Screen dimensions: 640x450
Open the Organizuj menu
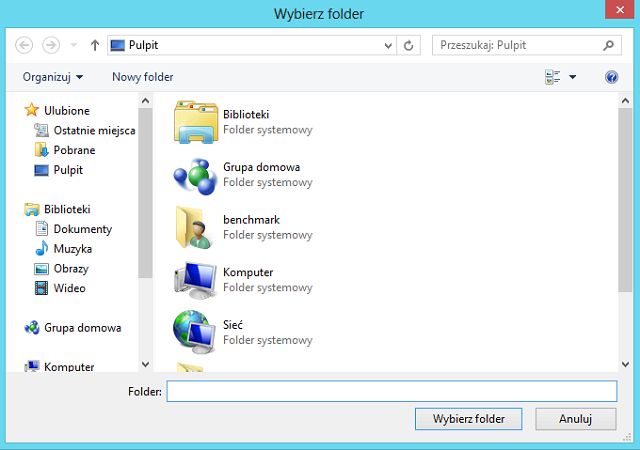pyautogui.click(x=53, y=77)
